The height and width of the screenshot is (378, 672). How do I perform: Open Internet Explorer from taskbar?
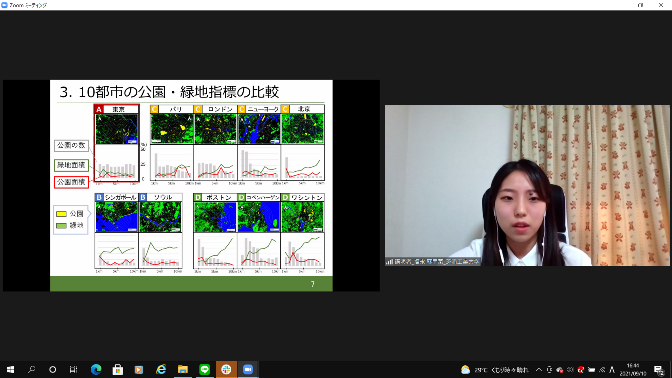click(x=161, y=369)
